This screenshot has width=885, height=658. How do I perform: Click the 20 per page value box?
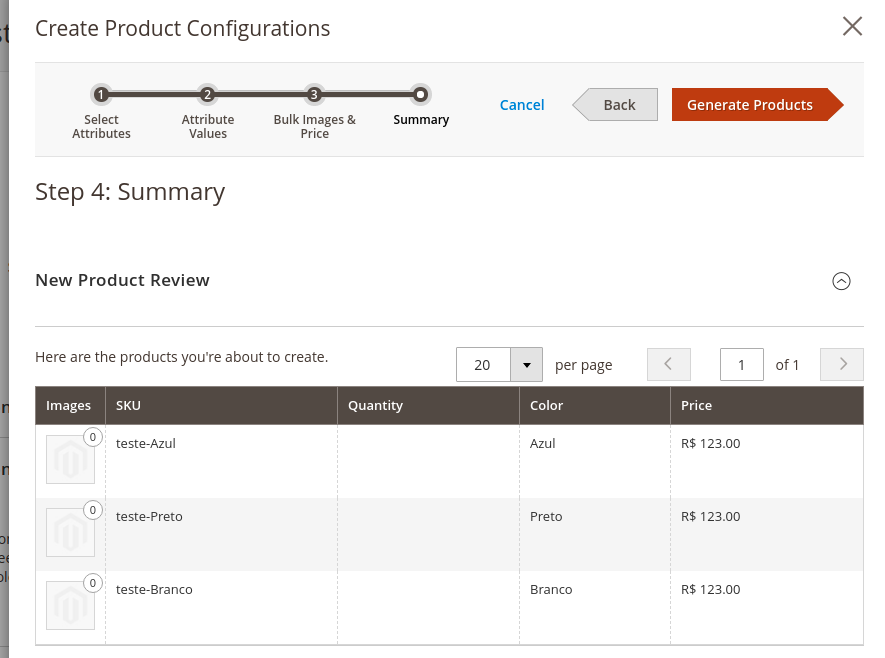point(483,365)
